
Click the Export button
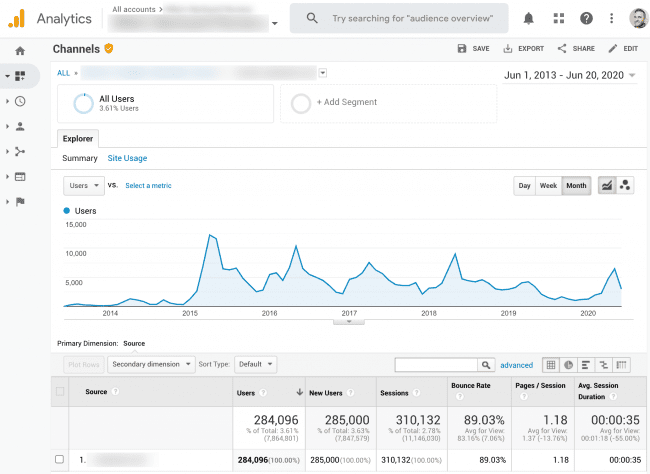[523, 48]
